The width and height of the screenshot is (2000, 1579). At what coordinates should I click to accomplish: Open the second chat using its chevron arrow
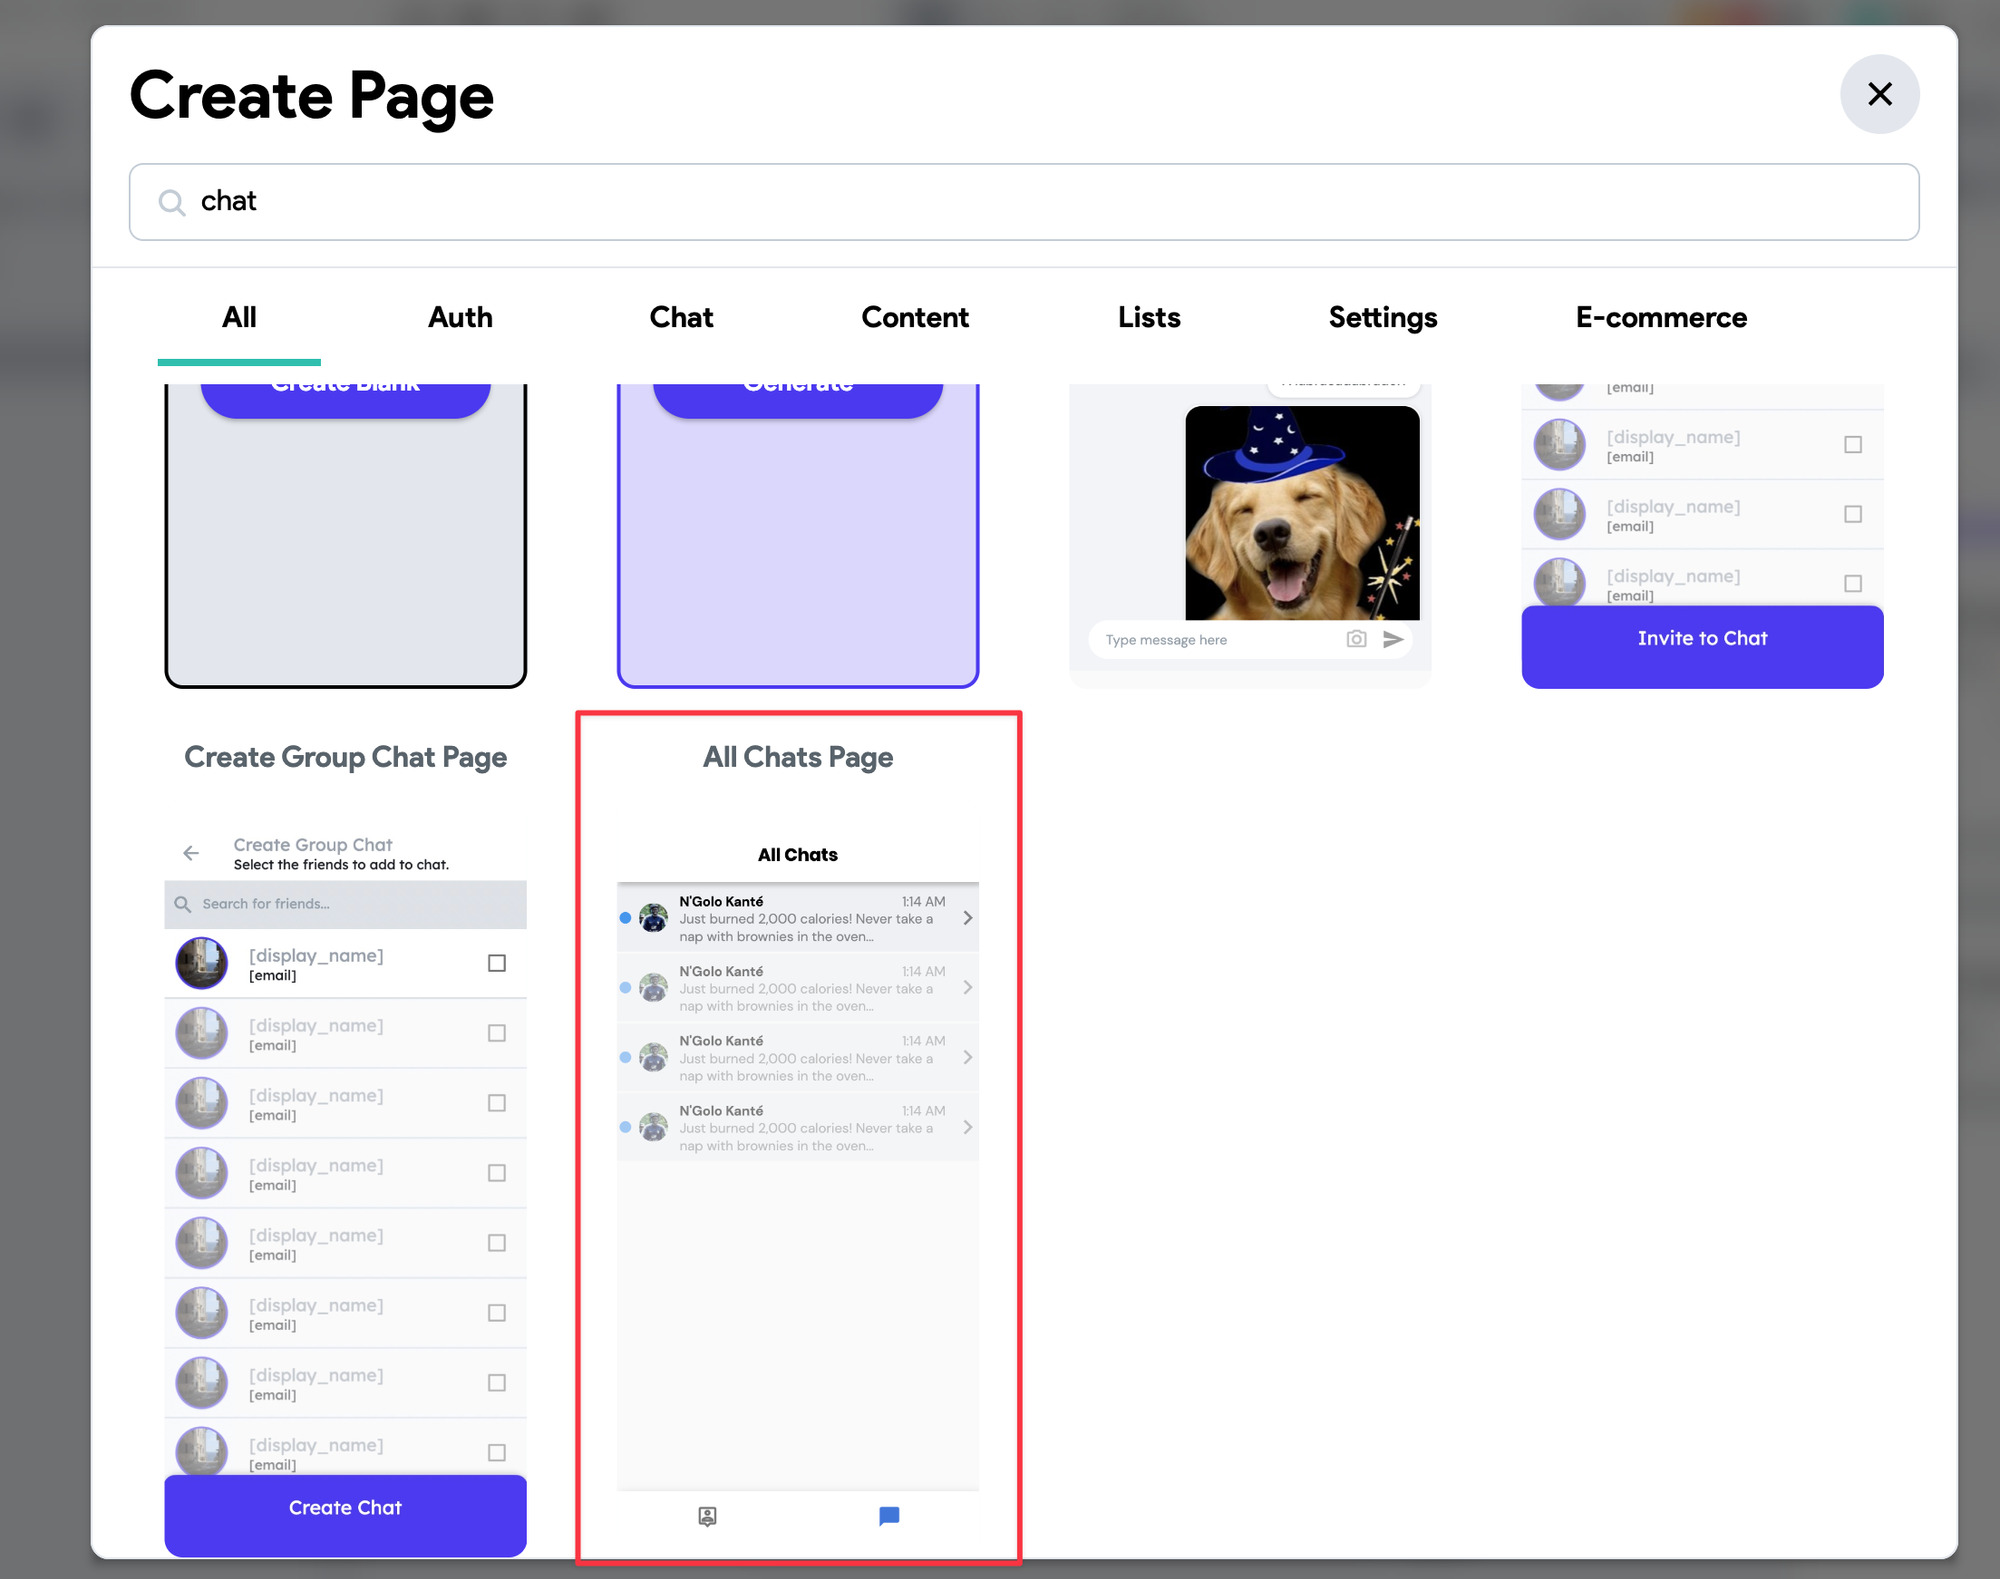click(x=967, y=987)
